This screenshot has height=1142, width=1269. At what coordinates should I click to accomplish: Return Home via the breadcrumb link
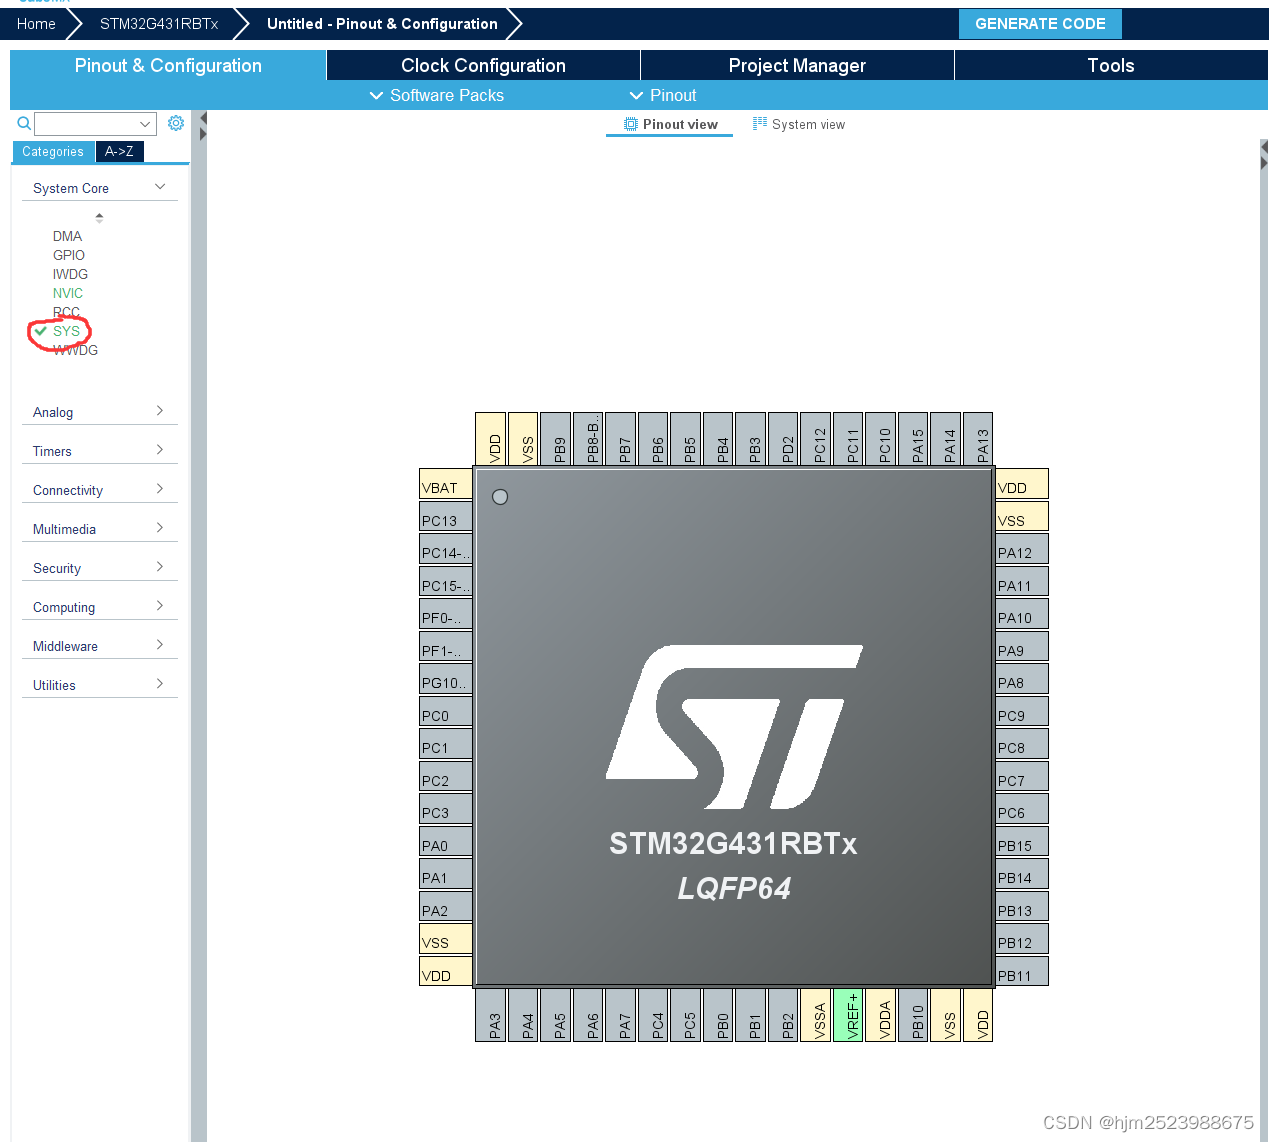click(x=36, y=23)
